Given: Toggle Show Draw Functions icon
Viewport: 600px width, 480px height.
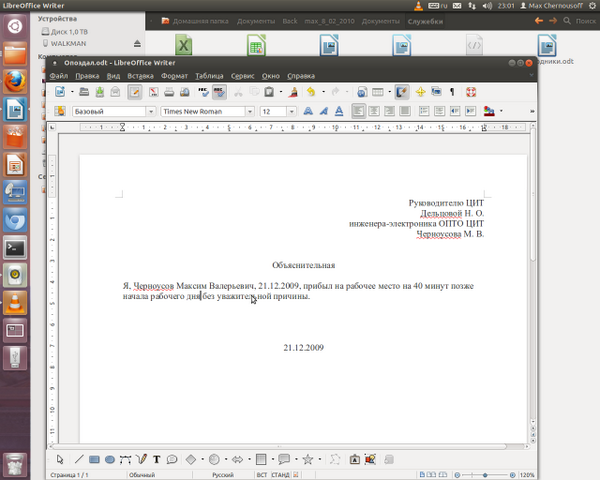Looking at the screenshot, I should point(402,92).
